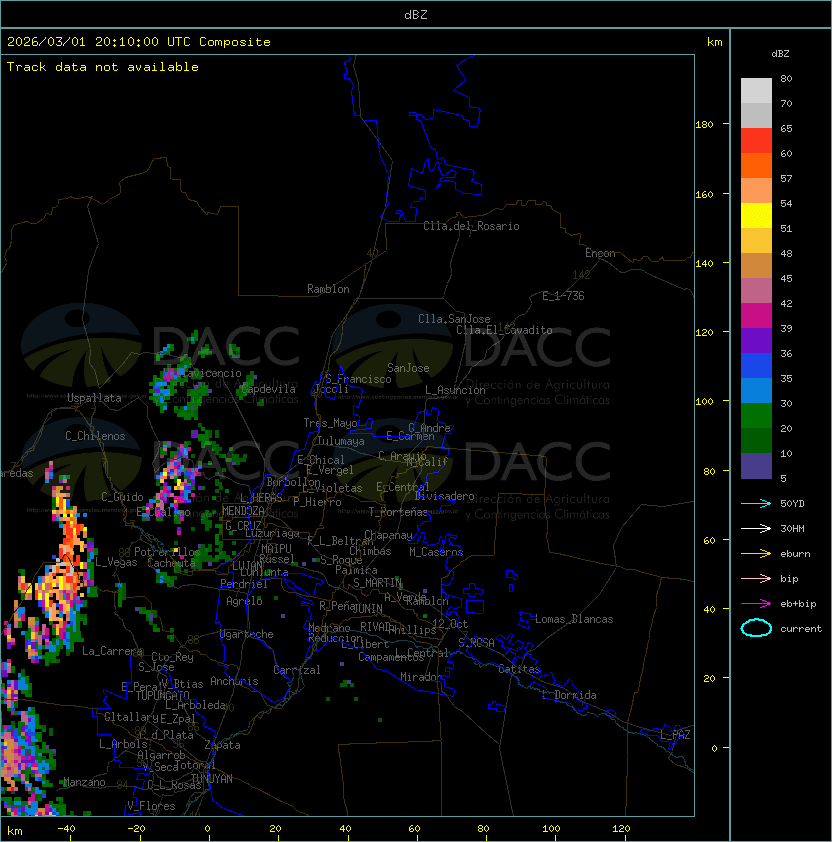
Task: Click the 'TUNUYAN' map label
Action: click(212, 779)
